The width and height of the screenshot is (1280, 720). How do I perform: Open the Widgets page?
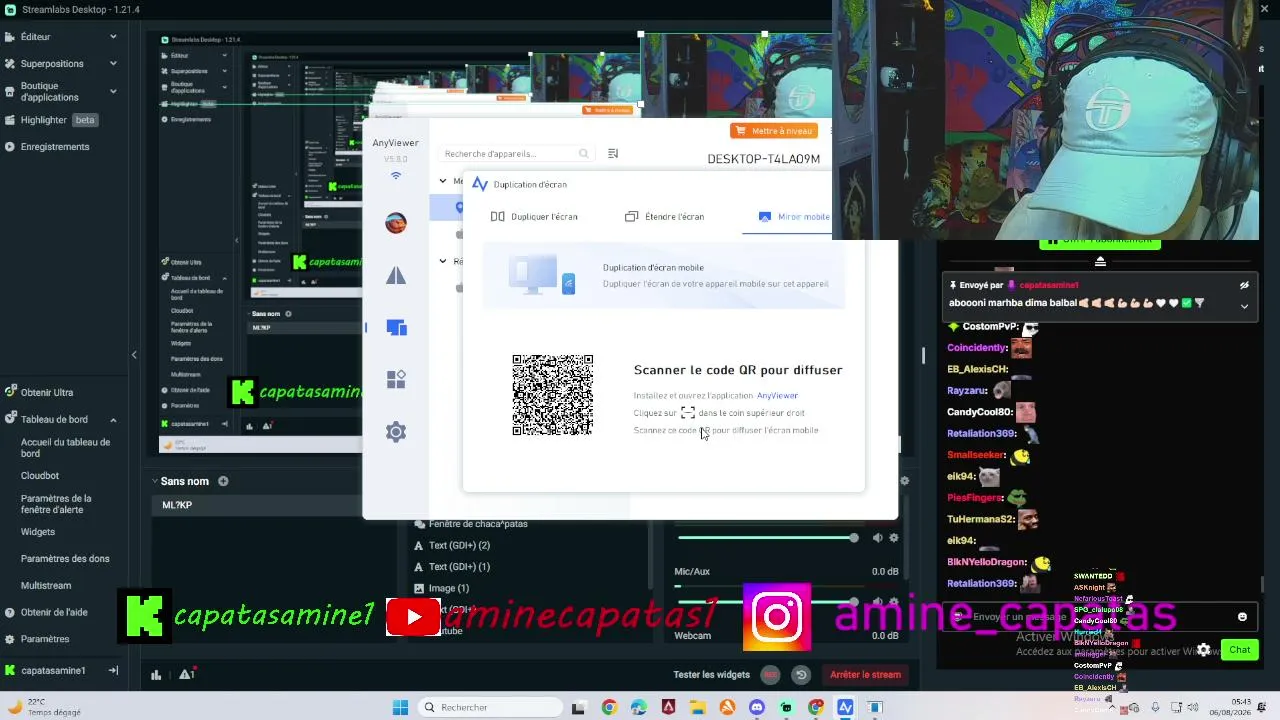(x=38, y=532)
